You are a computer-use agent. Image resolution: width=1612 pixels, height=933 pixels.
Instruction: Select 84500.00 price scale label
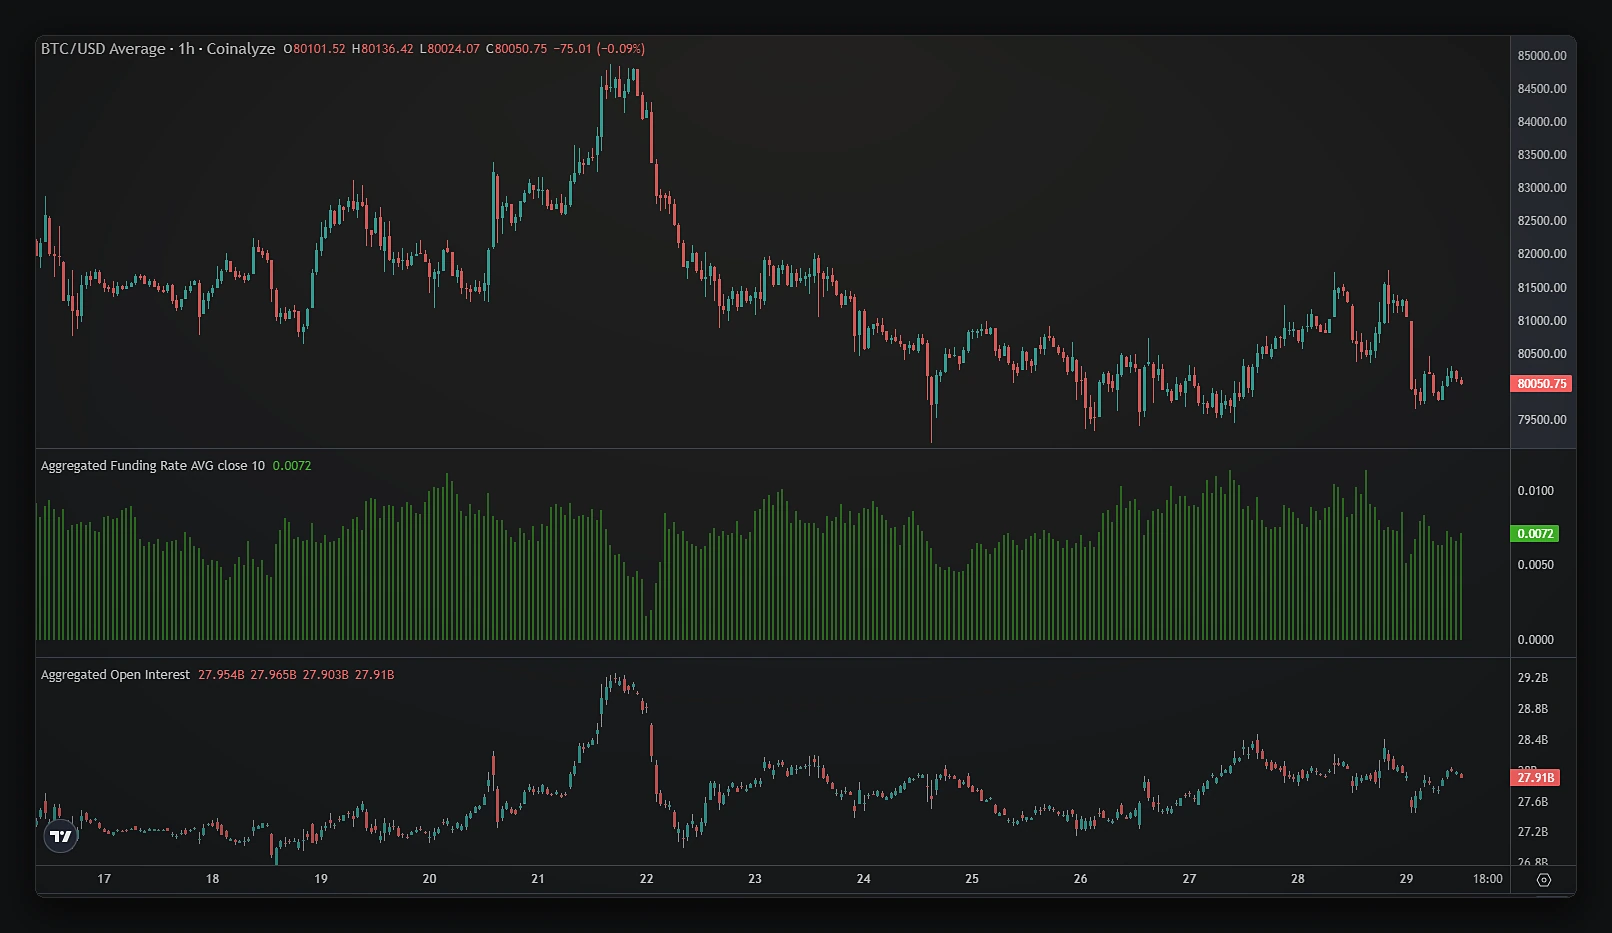(1542, 89)
